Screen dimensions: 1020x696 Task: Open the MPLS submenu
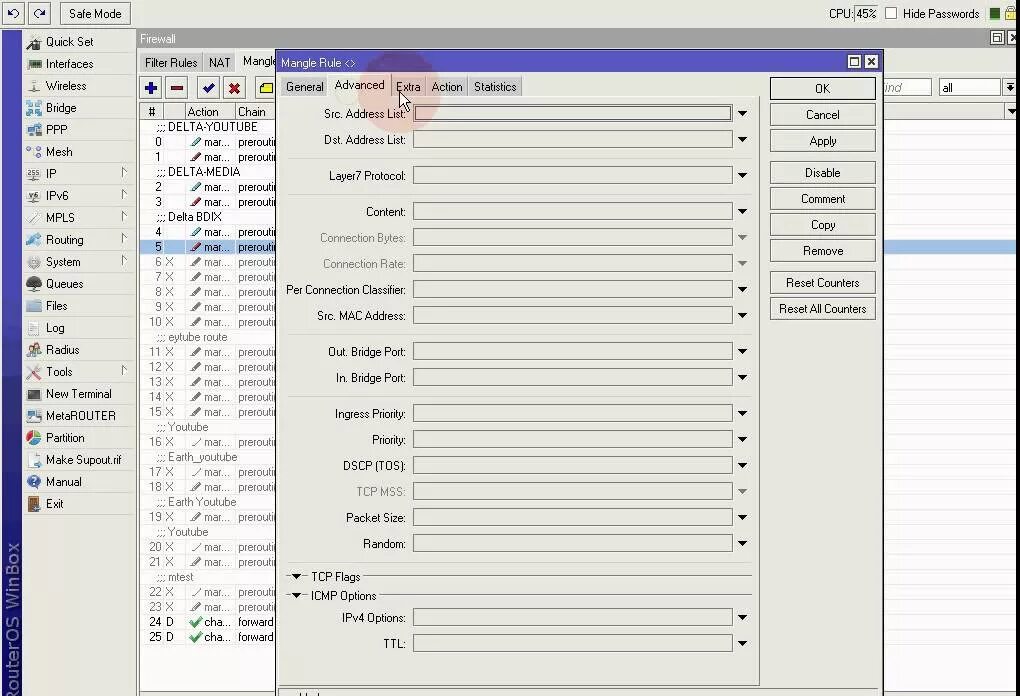coord(60,218)
